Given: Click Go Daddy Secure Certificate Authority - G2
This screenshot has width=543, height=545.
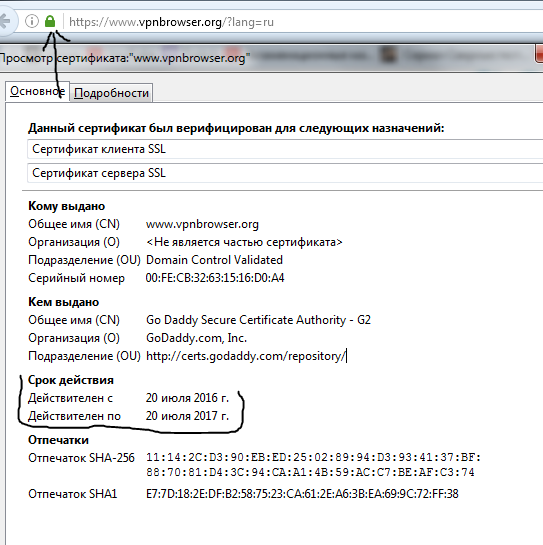Looking at the screenshot, I should coord(258,320).
